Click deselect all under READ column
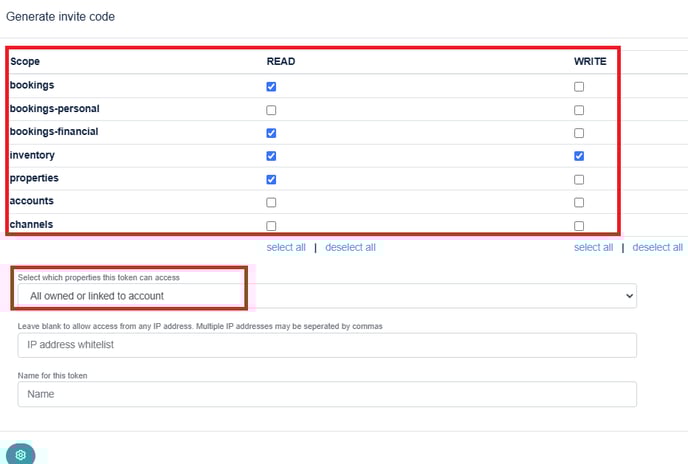The height and width of the screenshot is (464, 688). 350,247
